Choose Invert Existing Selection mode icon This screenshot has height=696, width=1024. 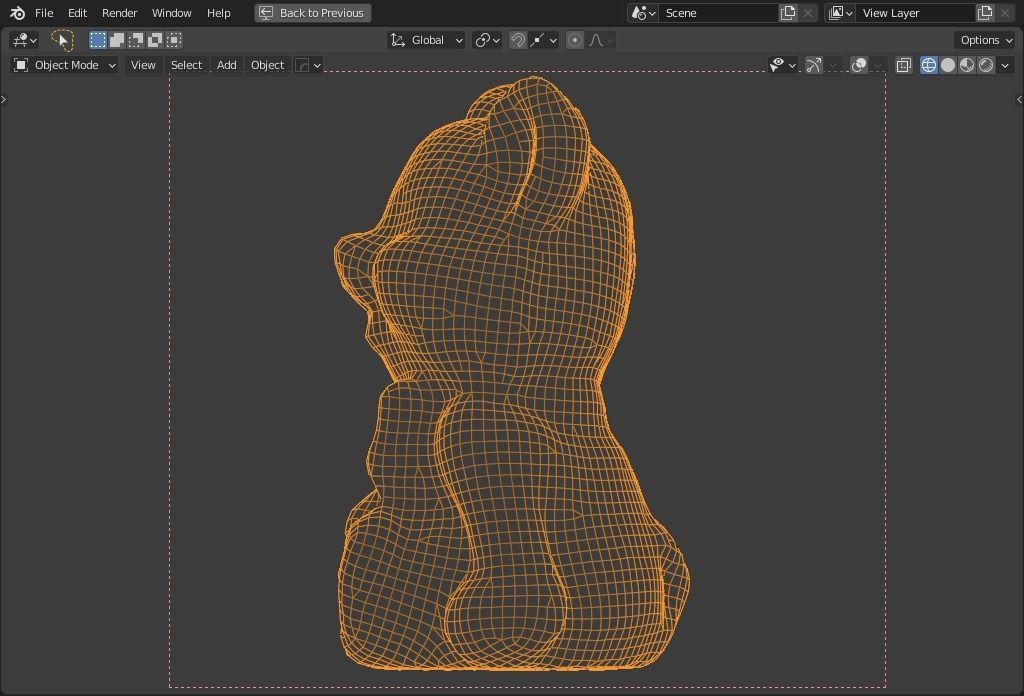(x=155, y=40)
